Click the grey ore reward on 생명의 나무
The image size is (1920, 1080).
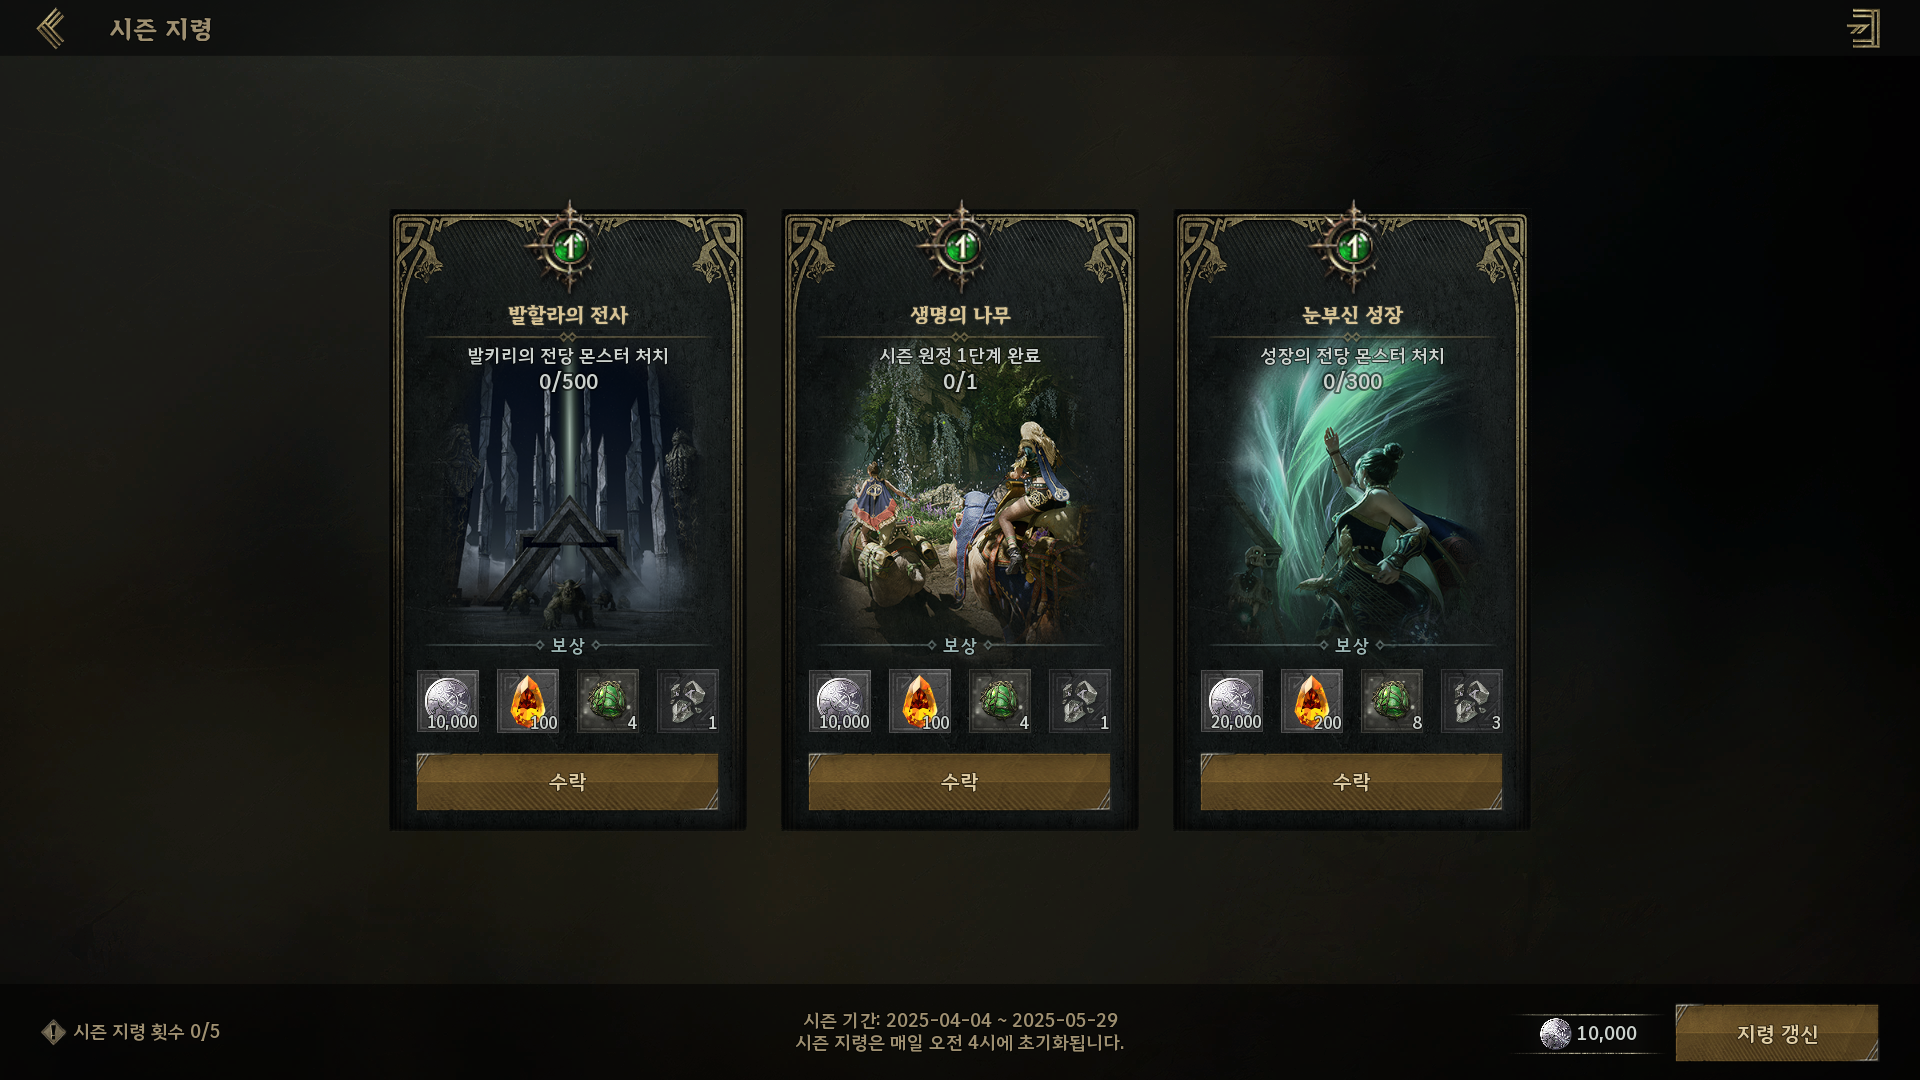coord(1080,701)
